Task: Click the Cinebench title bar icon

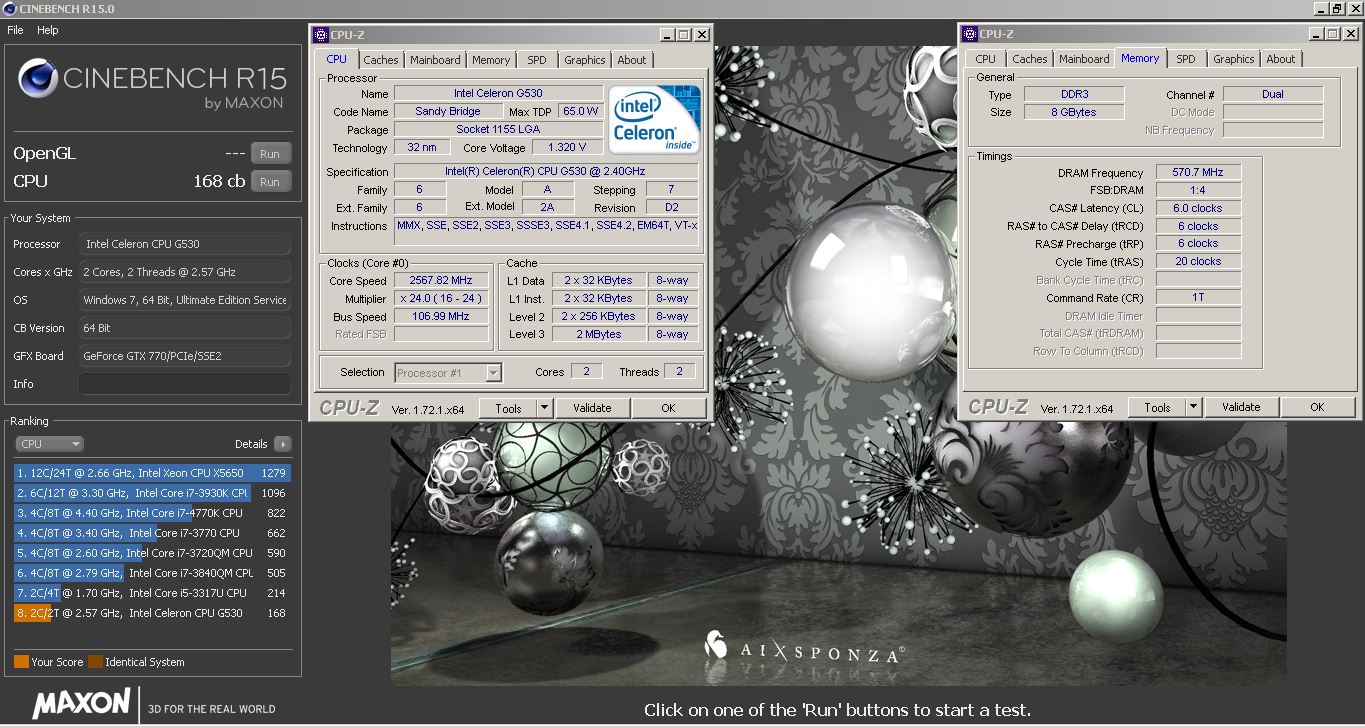Action: 9,8
